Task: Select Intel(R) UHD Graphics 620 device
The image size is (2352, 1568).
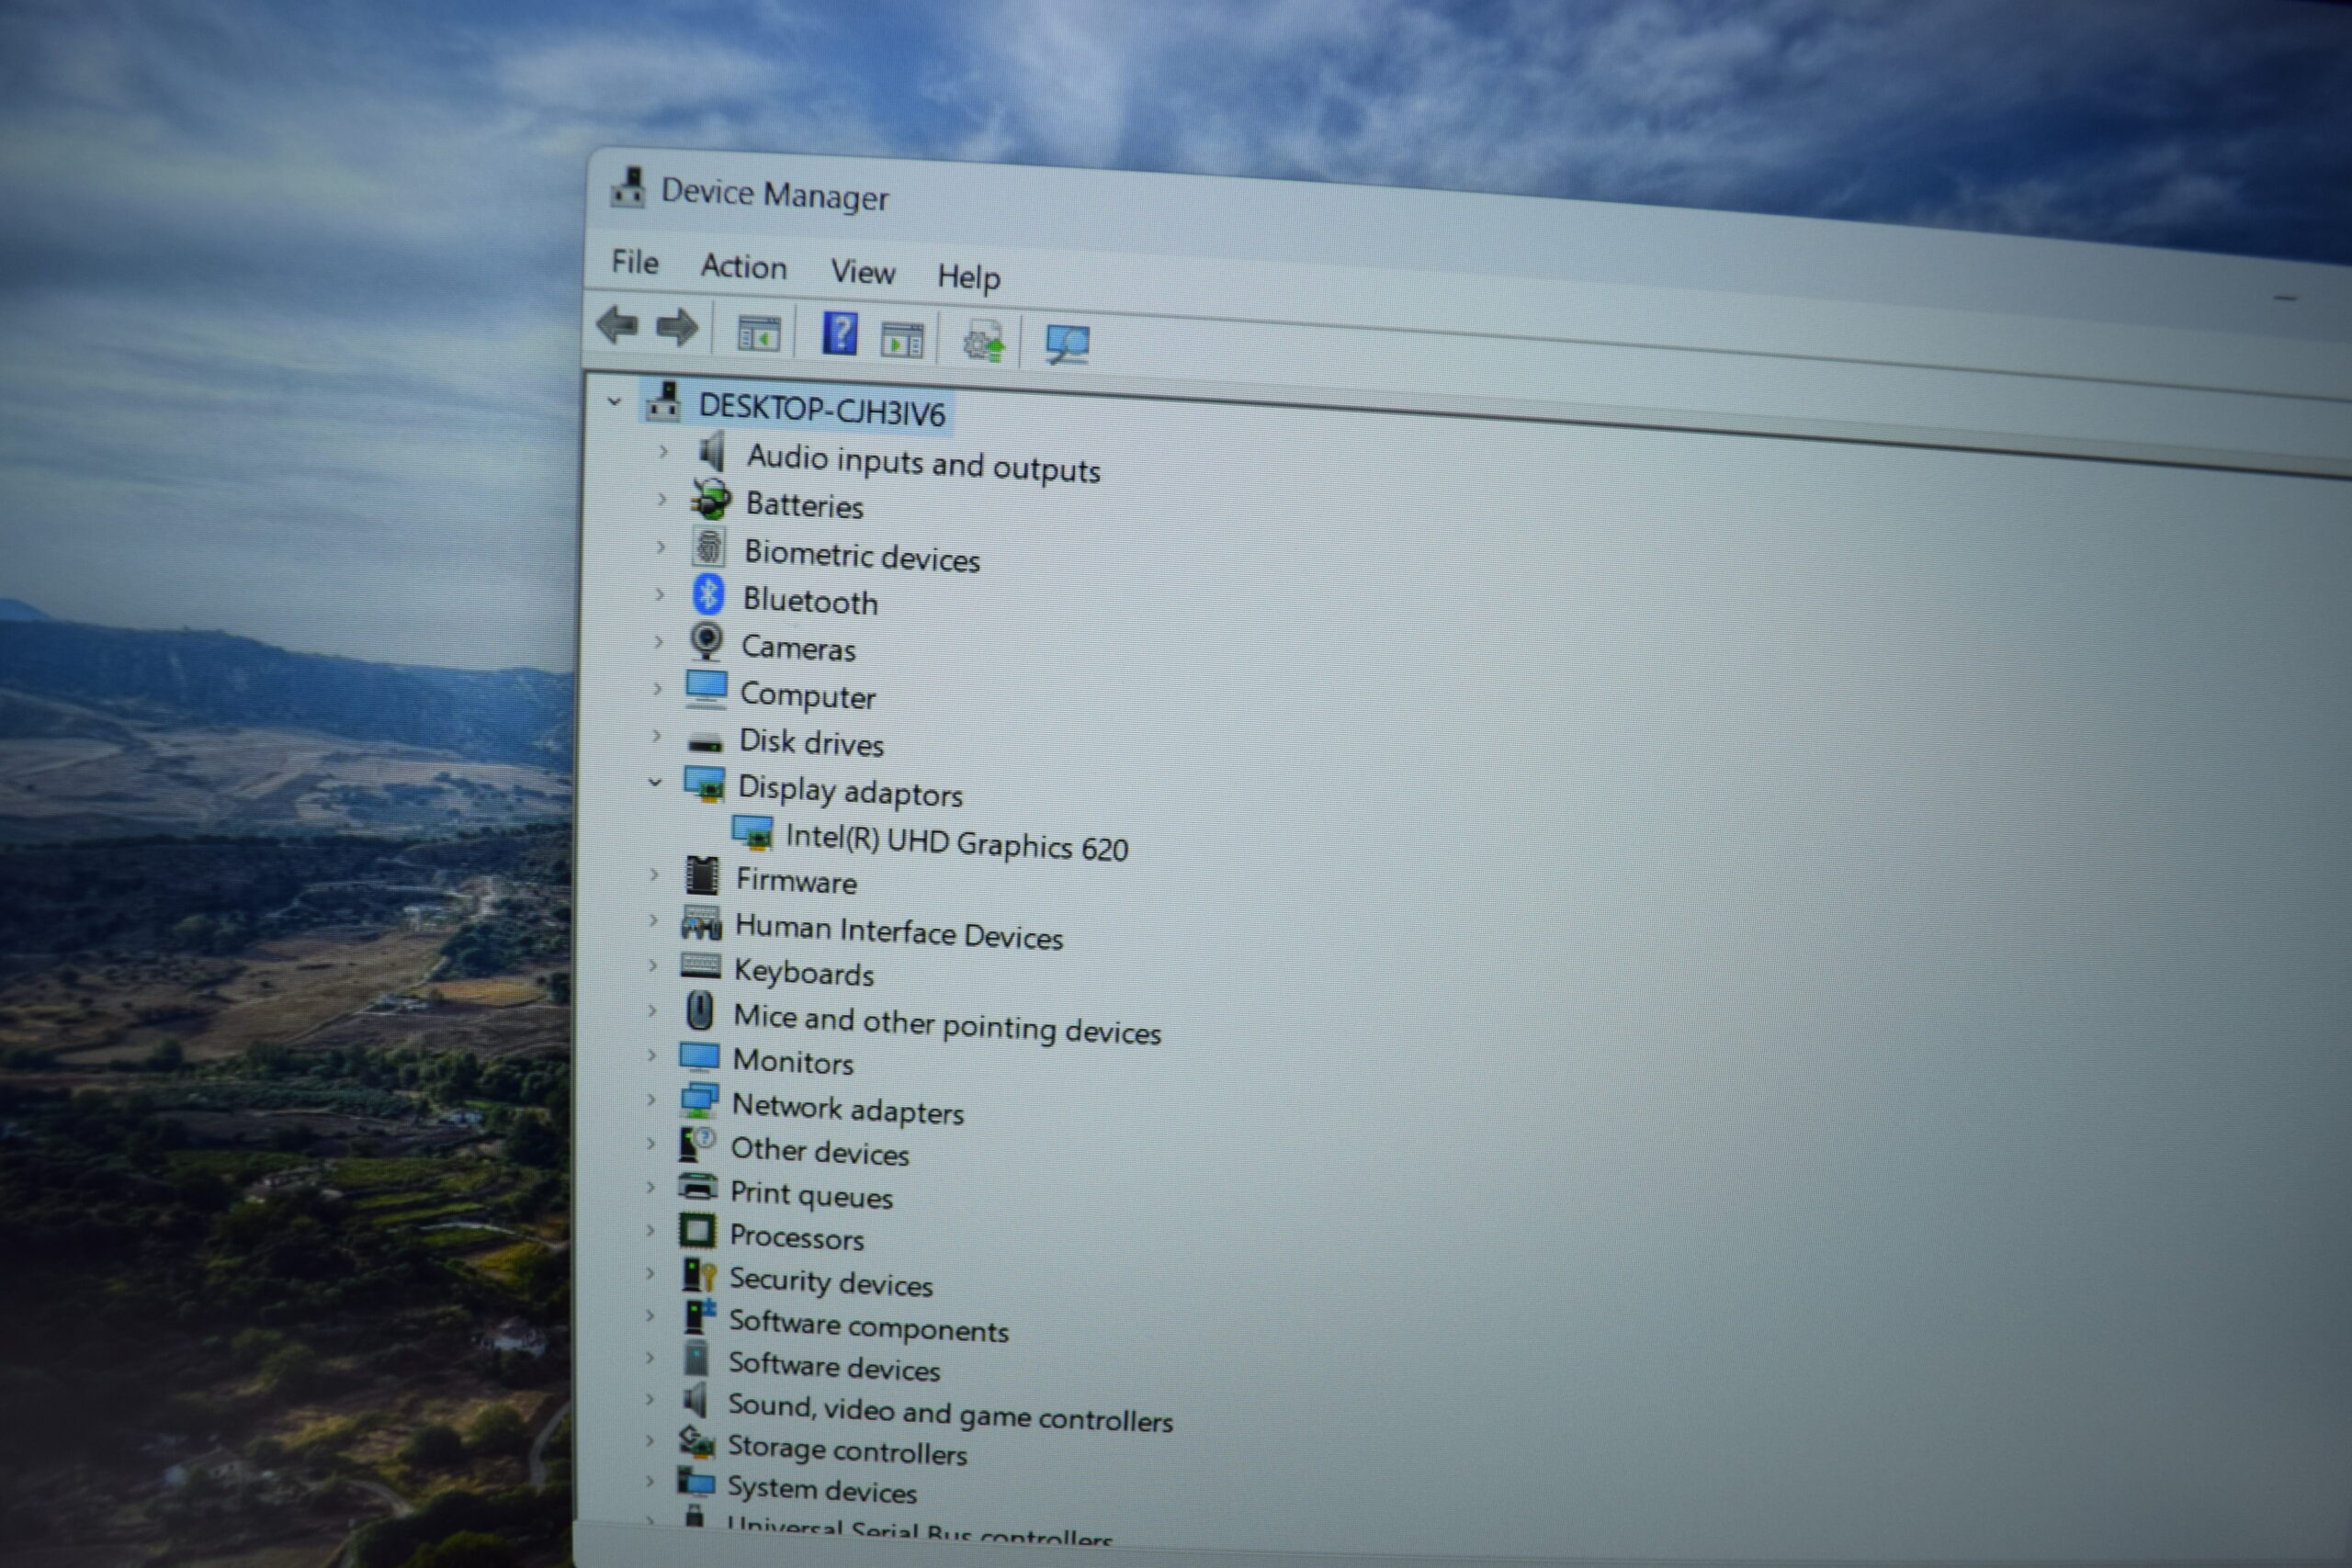Action: (x=956, y=843)
